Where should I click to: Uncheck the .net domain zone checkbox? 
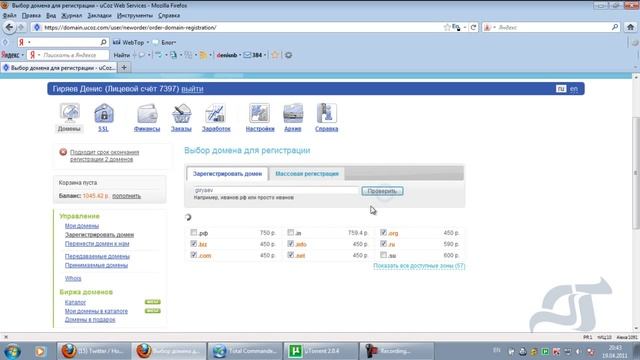point(291,255)
